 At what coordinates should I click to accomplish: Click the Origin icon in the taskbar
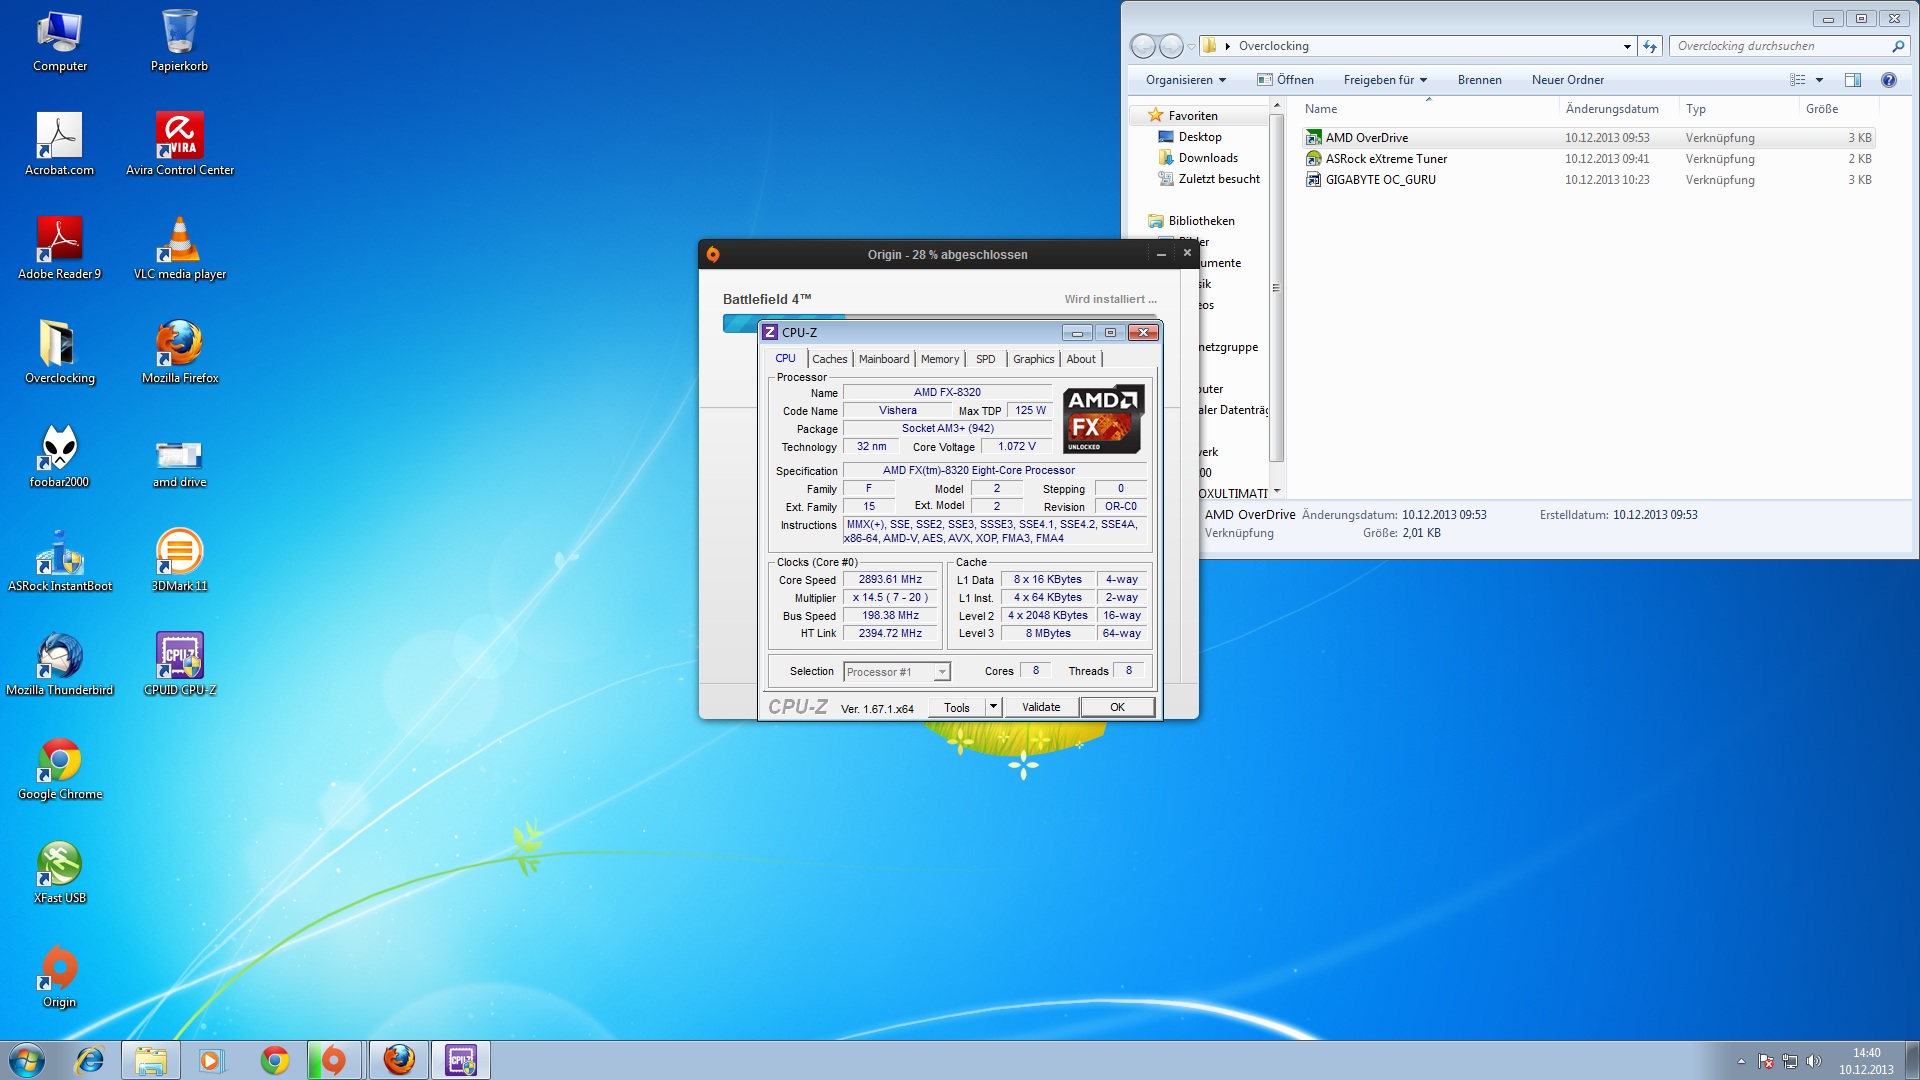pyautogui.click(x=335, y=1060)
